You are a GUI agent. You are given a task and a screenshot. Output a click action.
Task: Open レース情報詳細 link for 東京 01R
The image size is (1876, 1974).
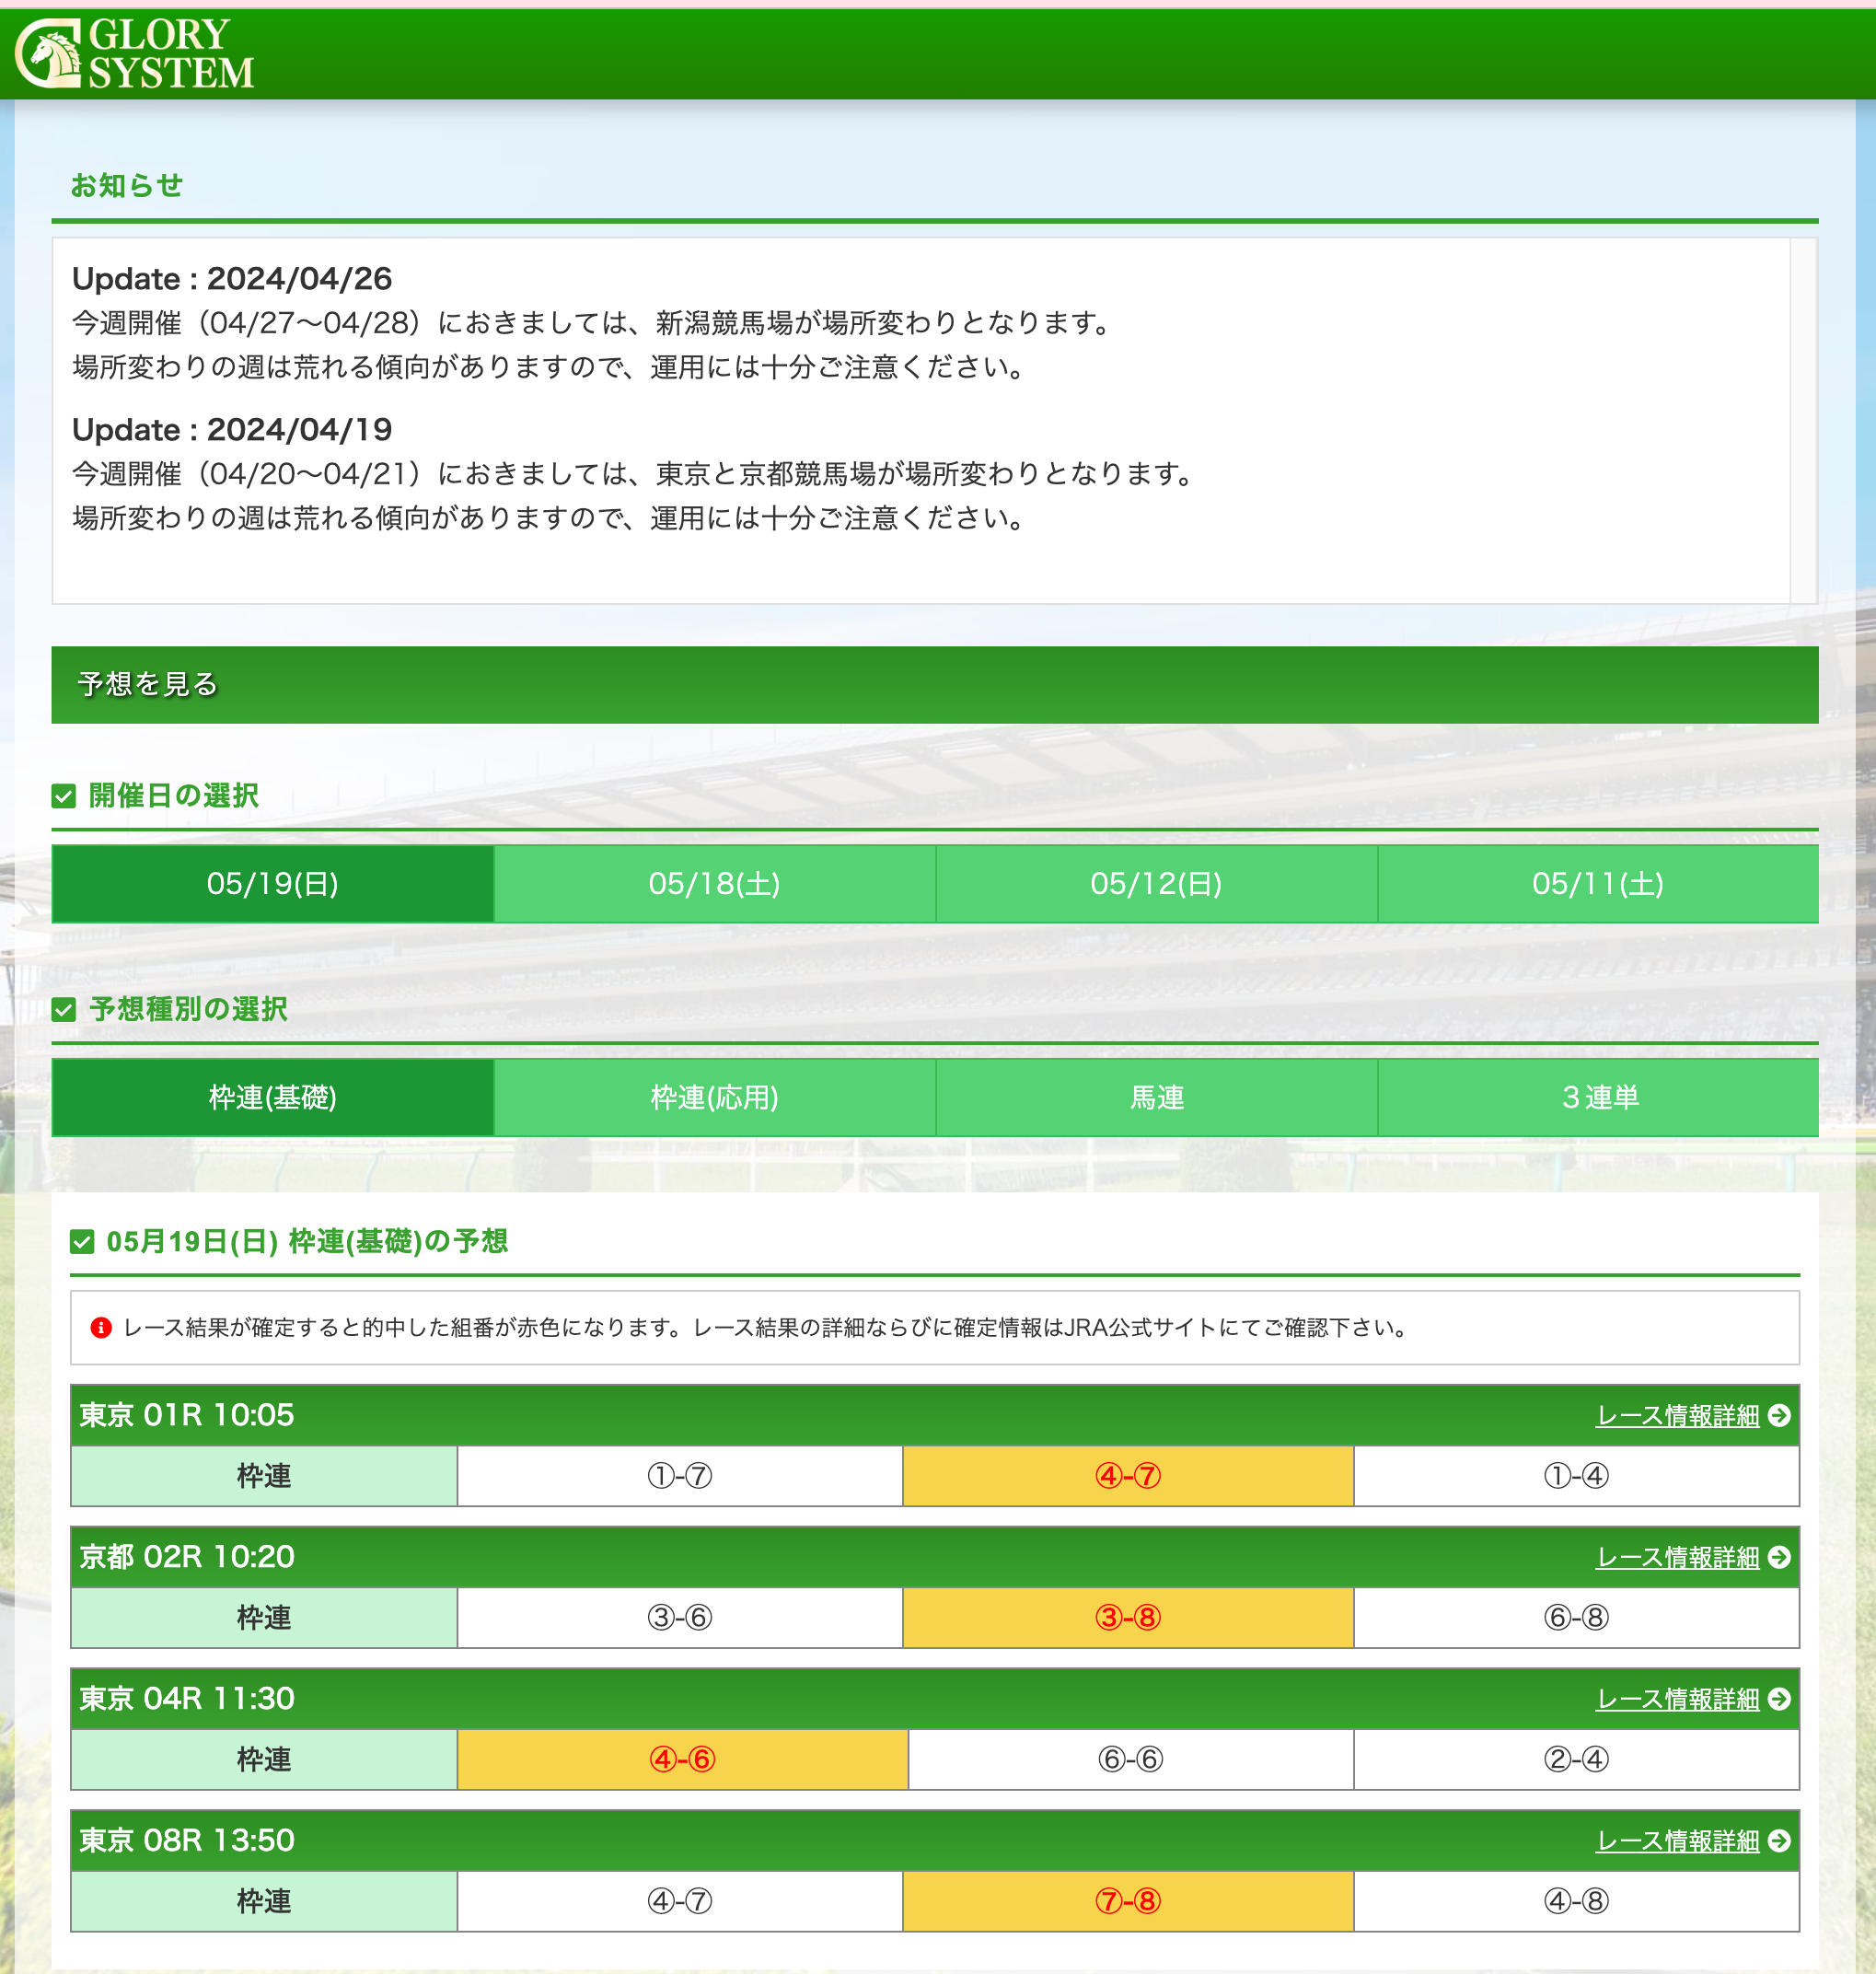[x=1677, y=1415]
